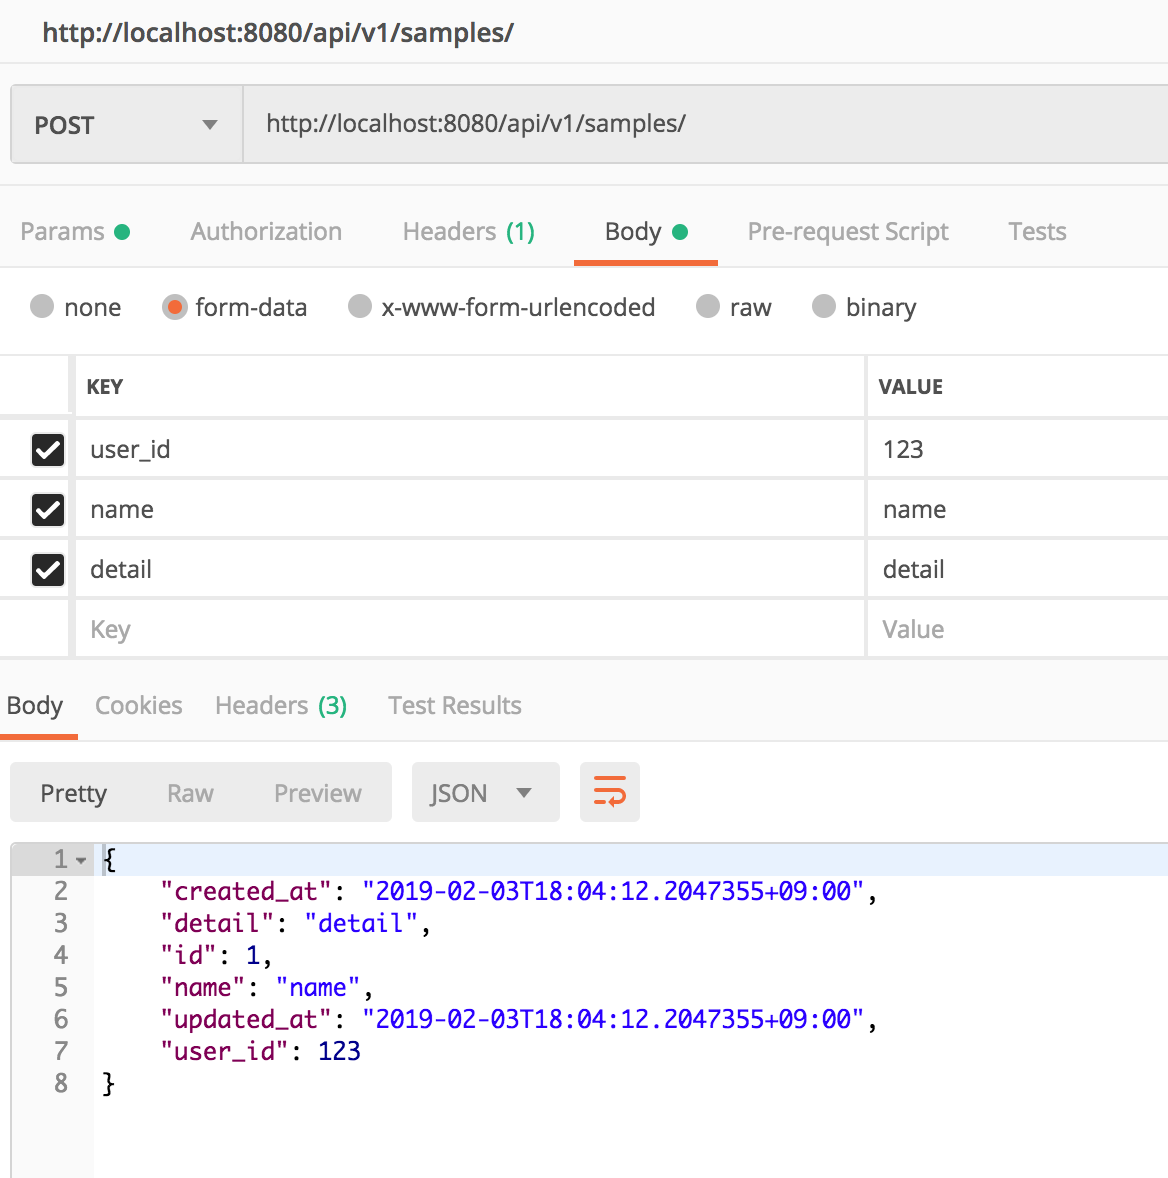1168x1178 pixels.
Task: Switch to the Authorization tab
Action: [x=266, y=232]
